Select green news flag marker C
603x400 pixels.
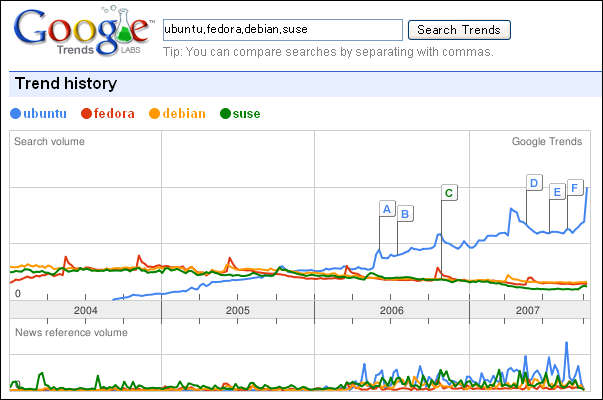(x=449, y=193)
